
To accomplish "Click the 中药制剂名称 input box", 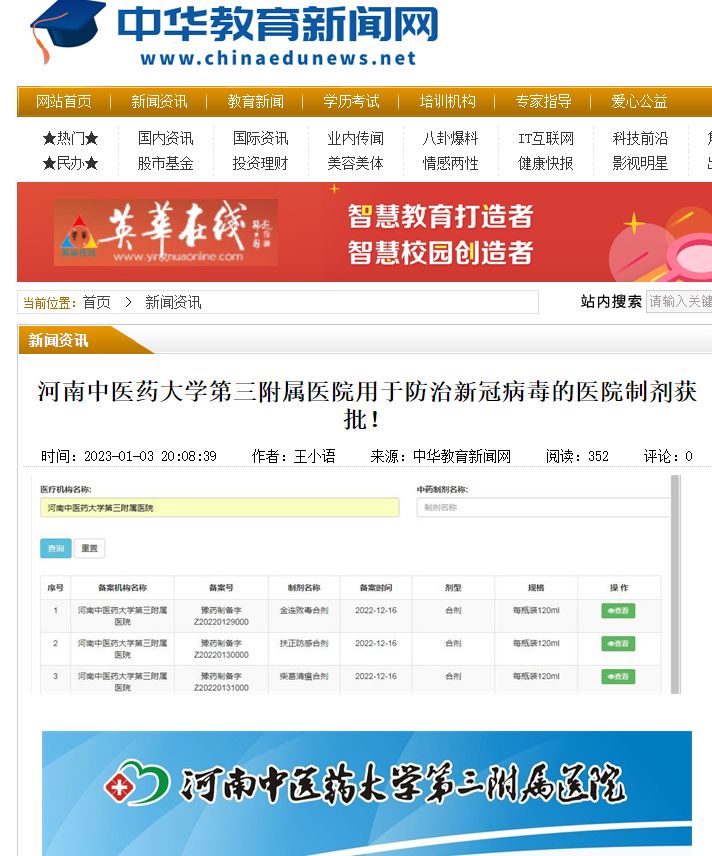I will click(542, 508).
